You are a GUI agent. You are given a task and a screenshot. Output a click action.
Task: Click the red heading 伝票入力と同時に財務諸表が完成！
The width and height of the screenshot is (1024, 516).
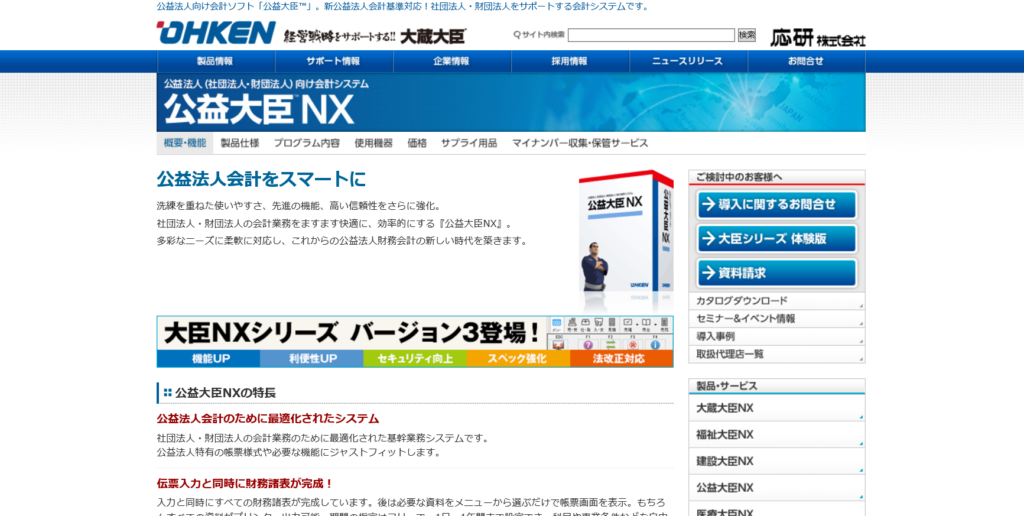click(x=246, y=484)
